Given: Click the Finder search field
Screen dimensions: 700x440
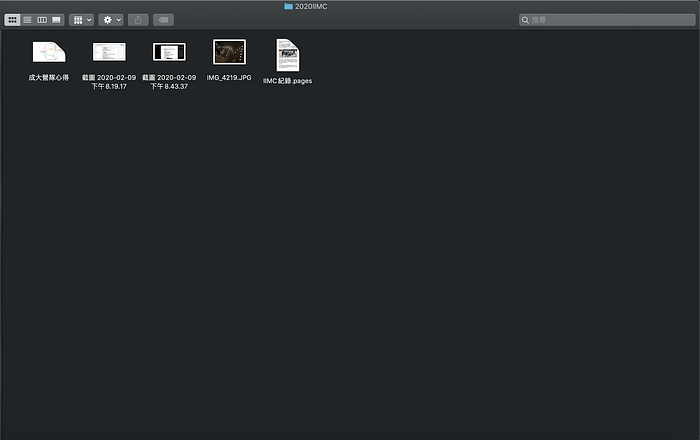Looking at the screenshot, I should click(x=610, y=20).
